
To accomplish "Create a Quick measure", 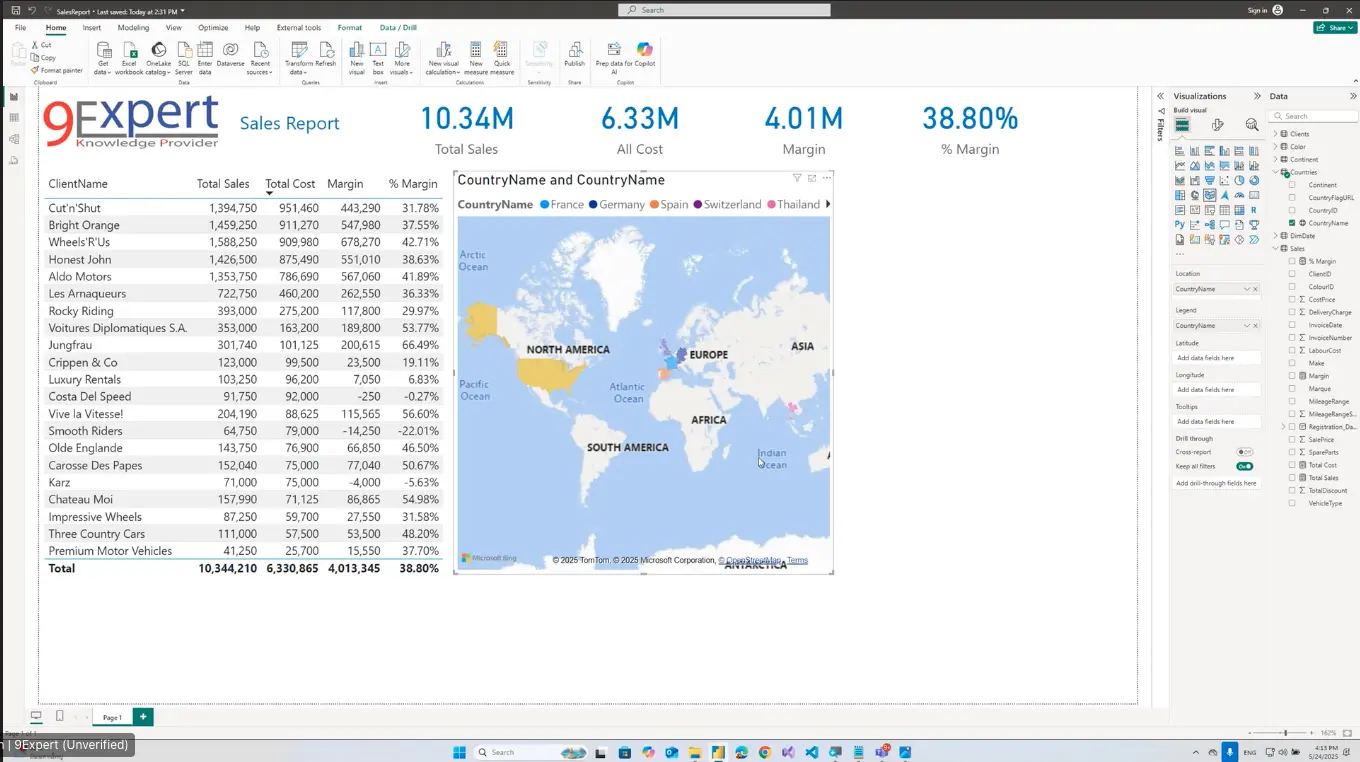I will click(x=502, y=58).
